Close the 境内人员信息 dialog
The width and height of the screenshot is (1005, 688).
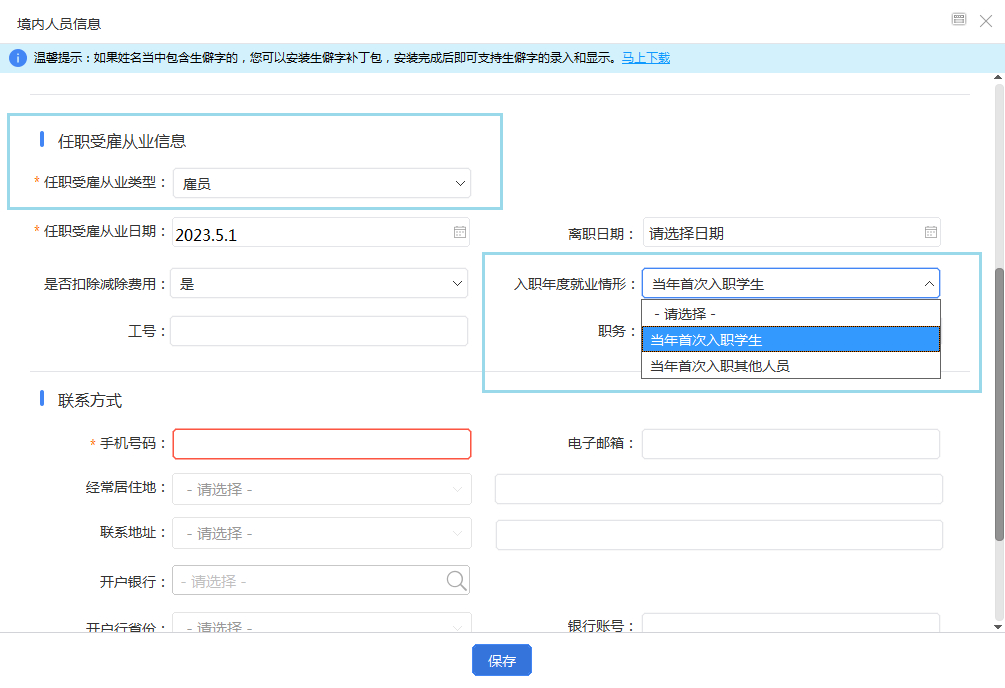click(985, 21)
